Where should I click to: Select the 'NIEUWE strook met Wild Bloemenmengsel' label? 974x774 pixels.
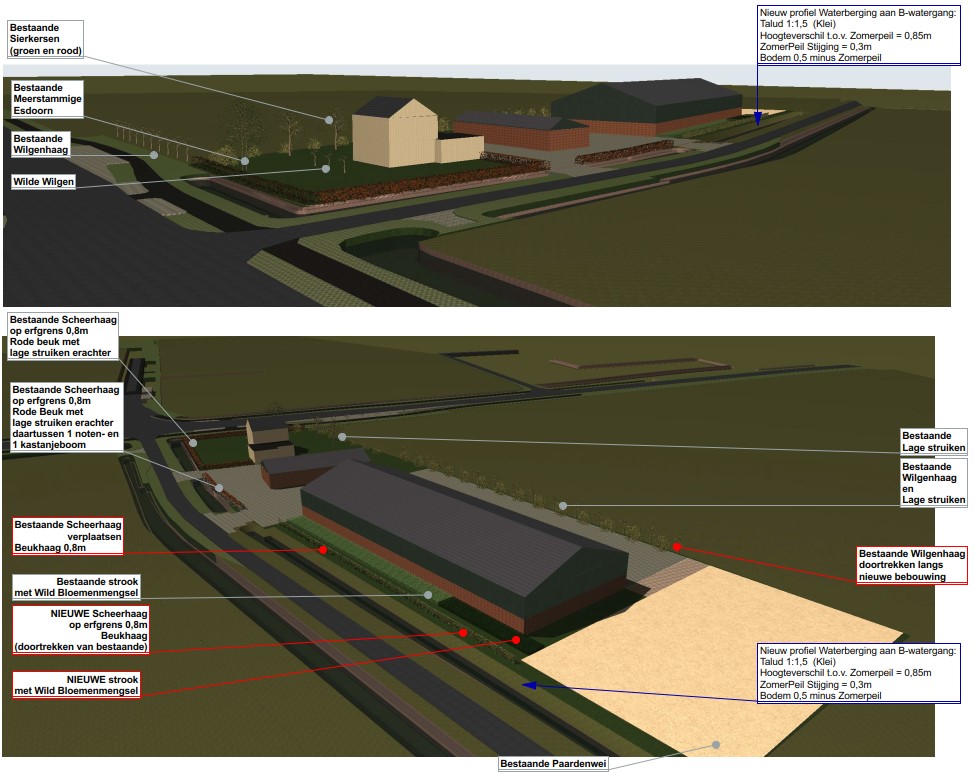click(x=76, y=685)
